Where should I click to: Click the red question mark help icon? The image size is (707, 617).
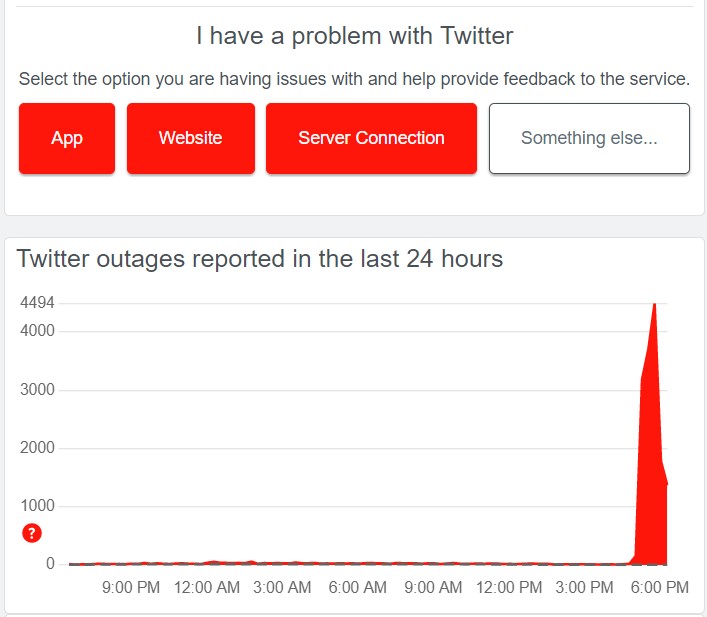click(x=31, y=533)
